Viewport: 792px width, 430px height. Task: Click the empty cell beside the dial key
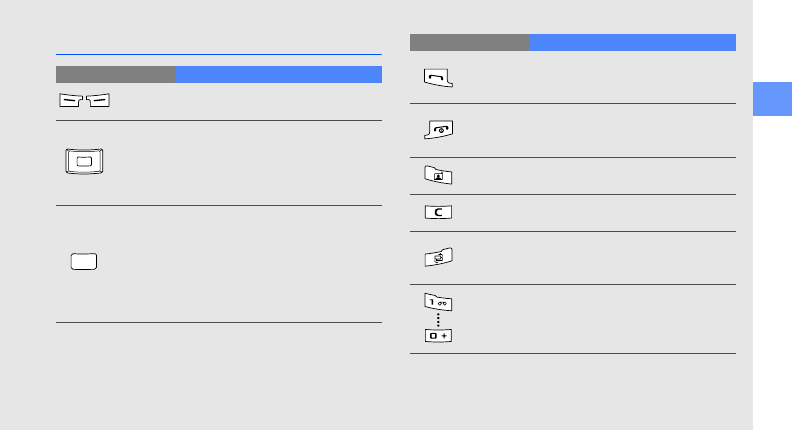click(595, 78)
